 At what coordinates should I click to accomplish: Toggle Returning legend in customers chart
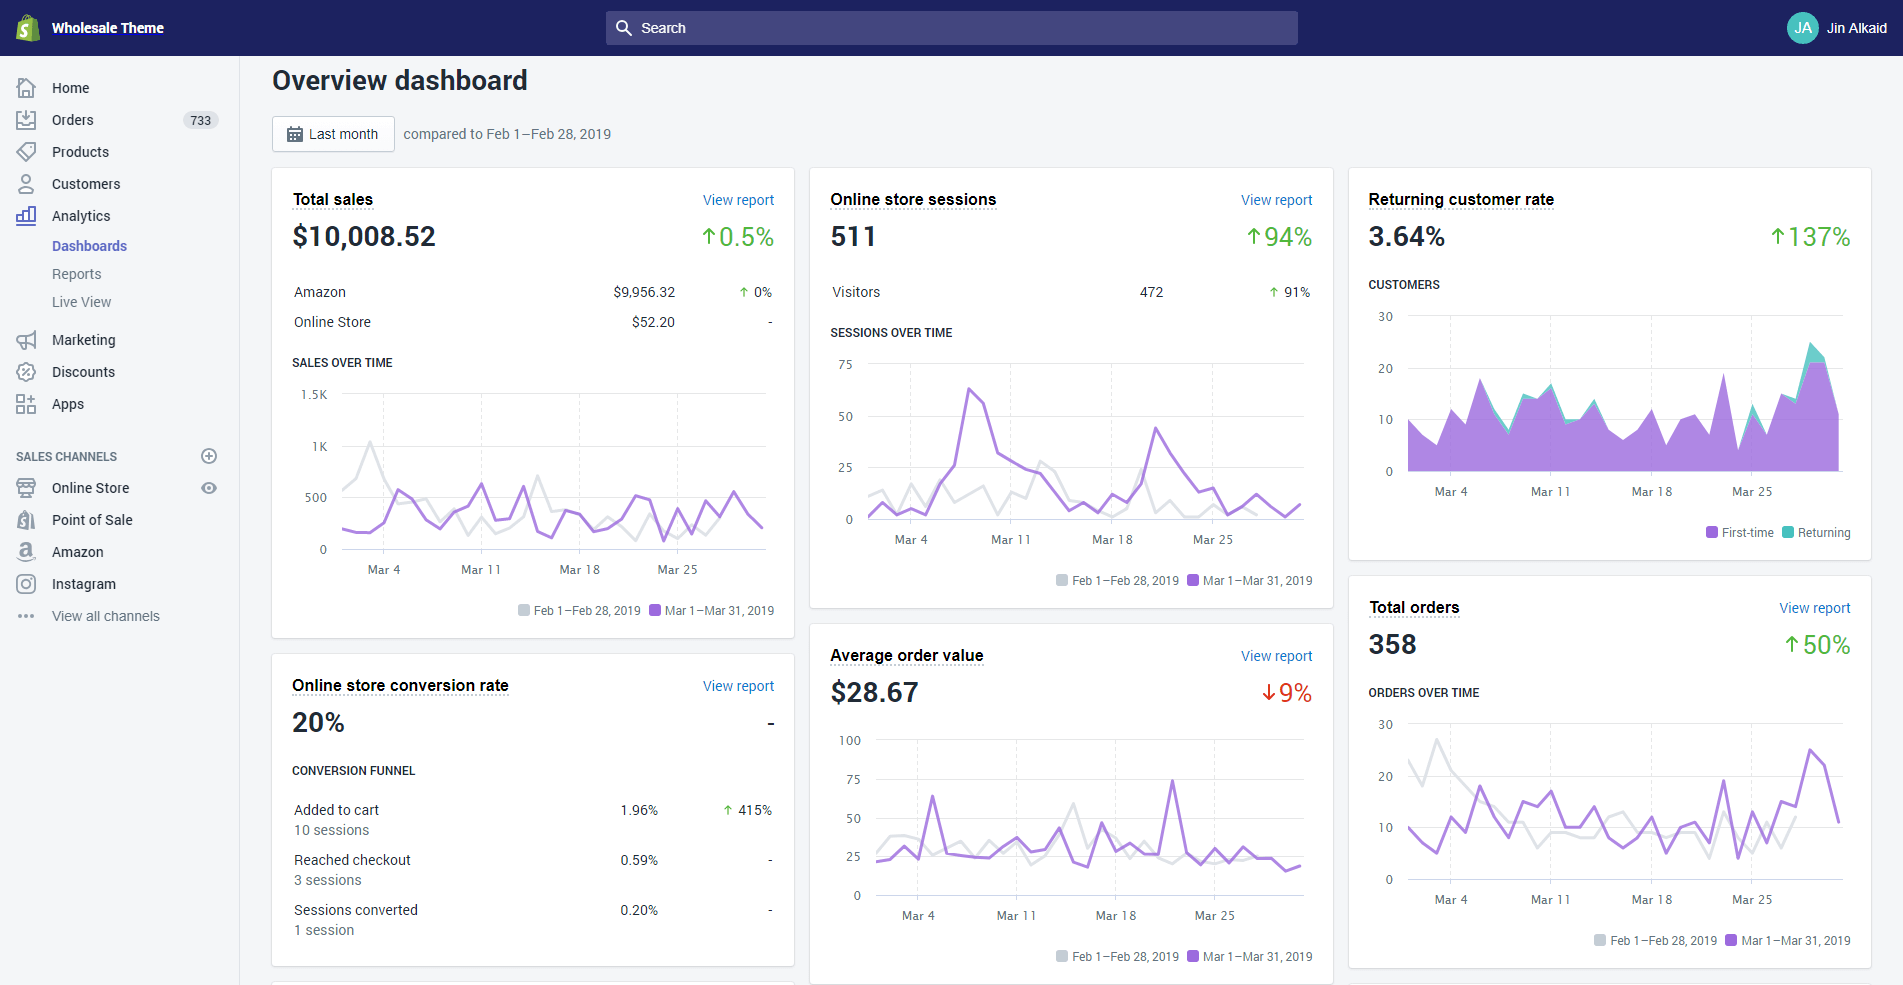[1816, 533]
